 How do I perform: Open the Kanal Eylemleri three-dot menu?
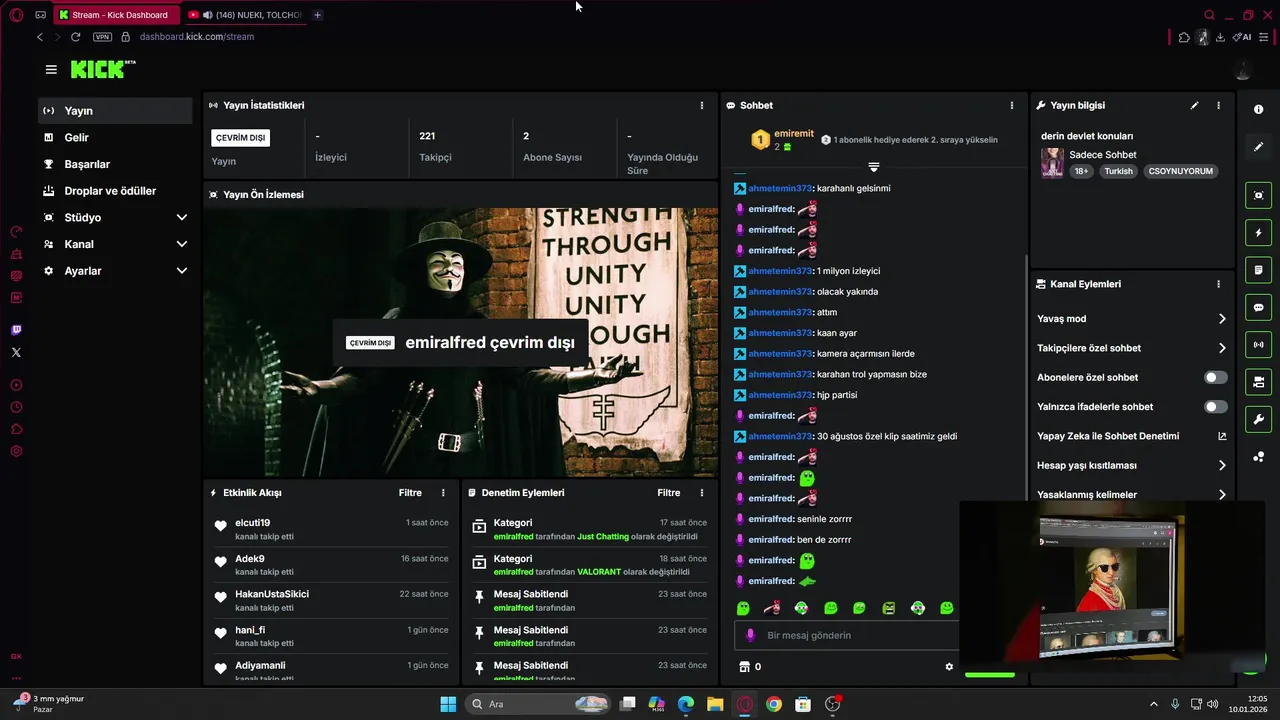pyautogui.click(x=1218, y=284)
